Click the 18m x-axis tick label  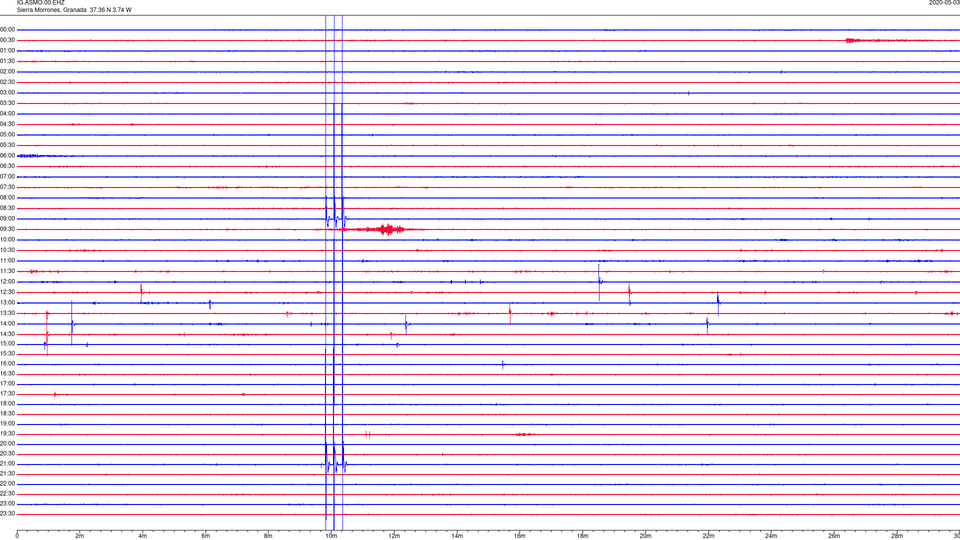583,536
